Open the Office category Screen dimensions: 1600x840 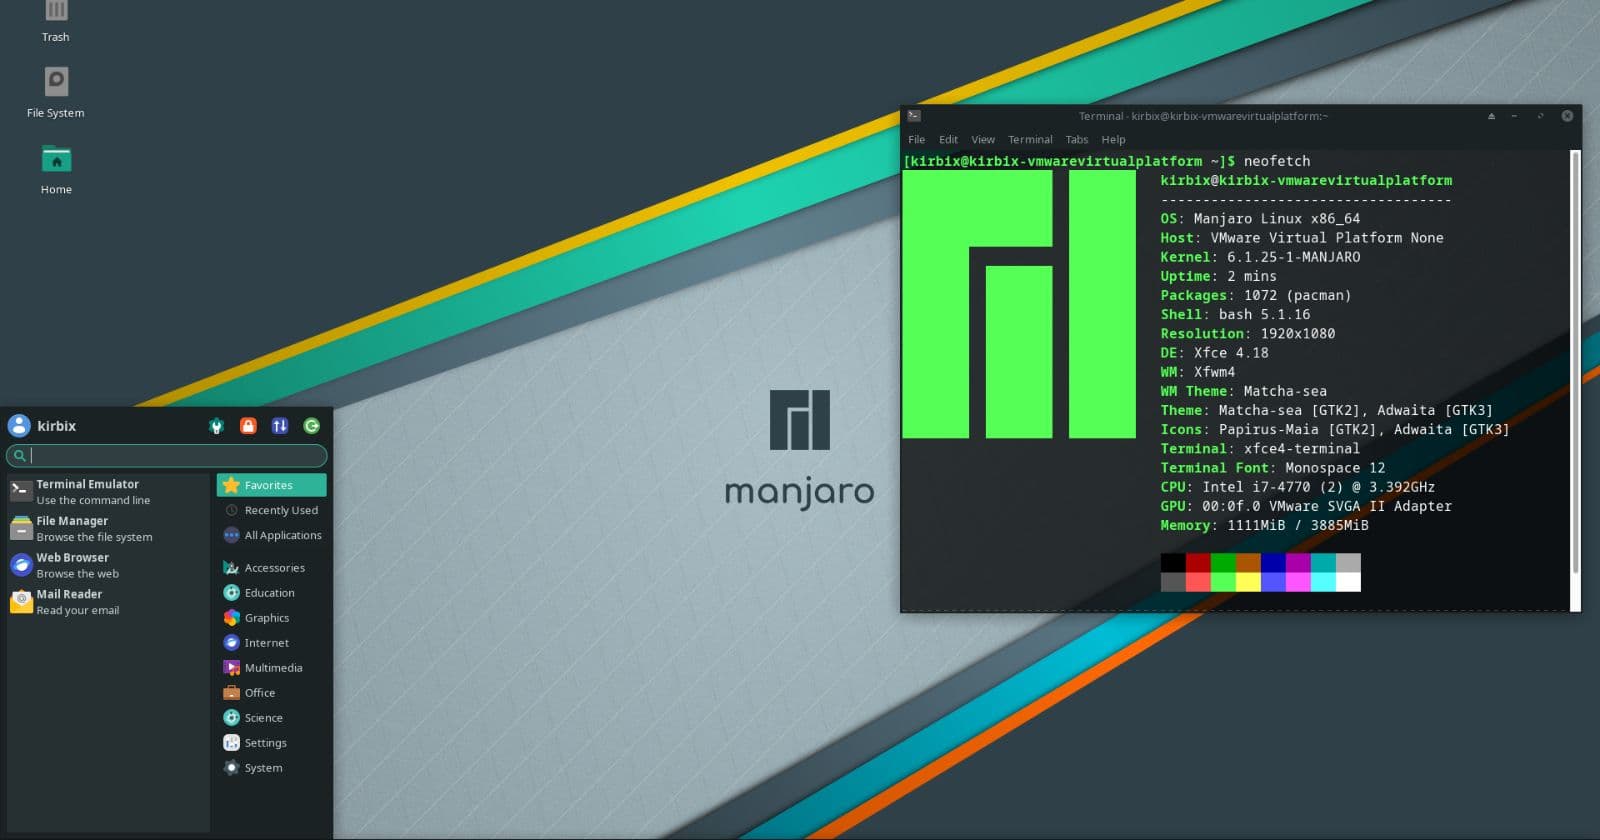tap(271, 692)
